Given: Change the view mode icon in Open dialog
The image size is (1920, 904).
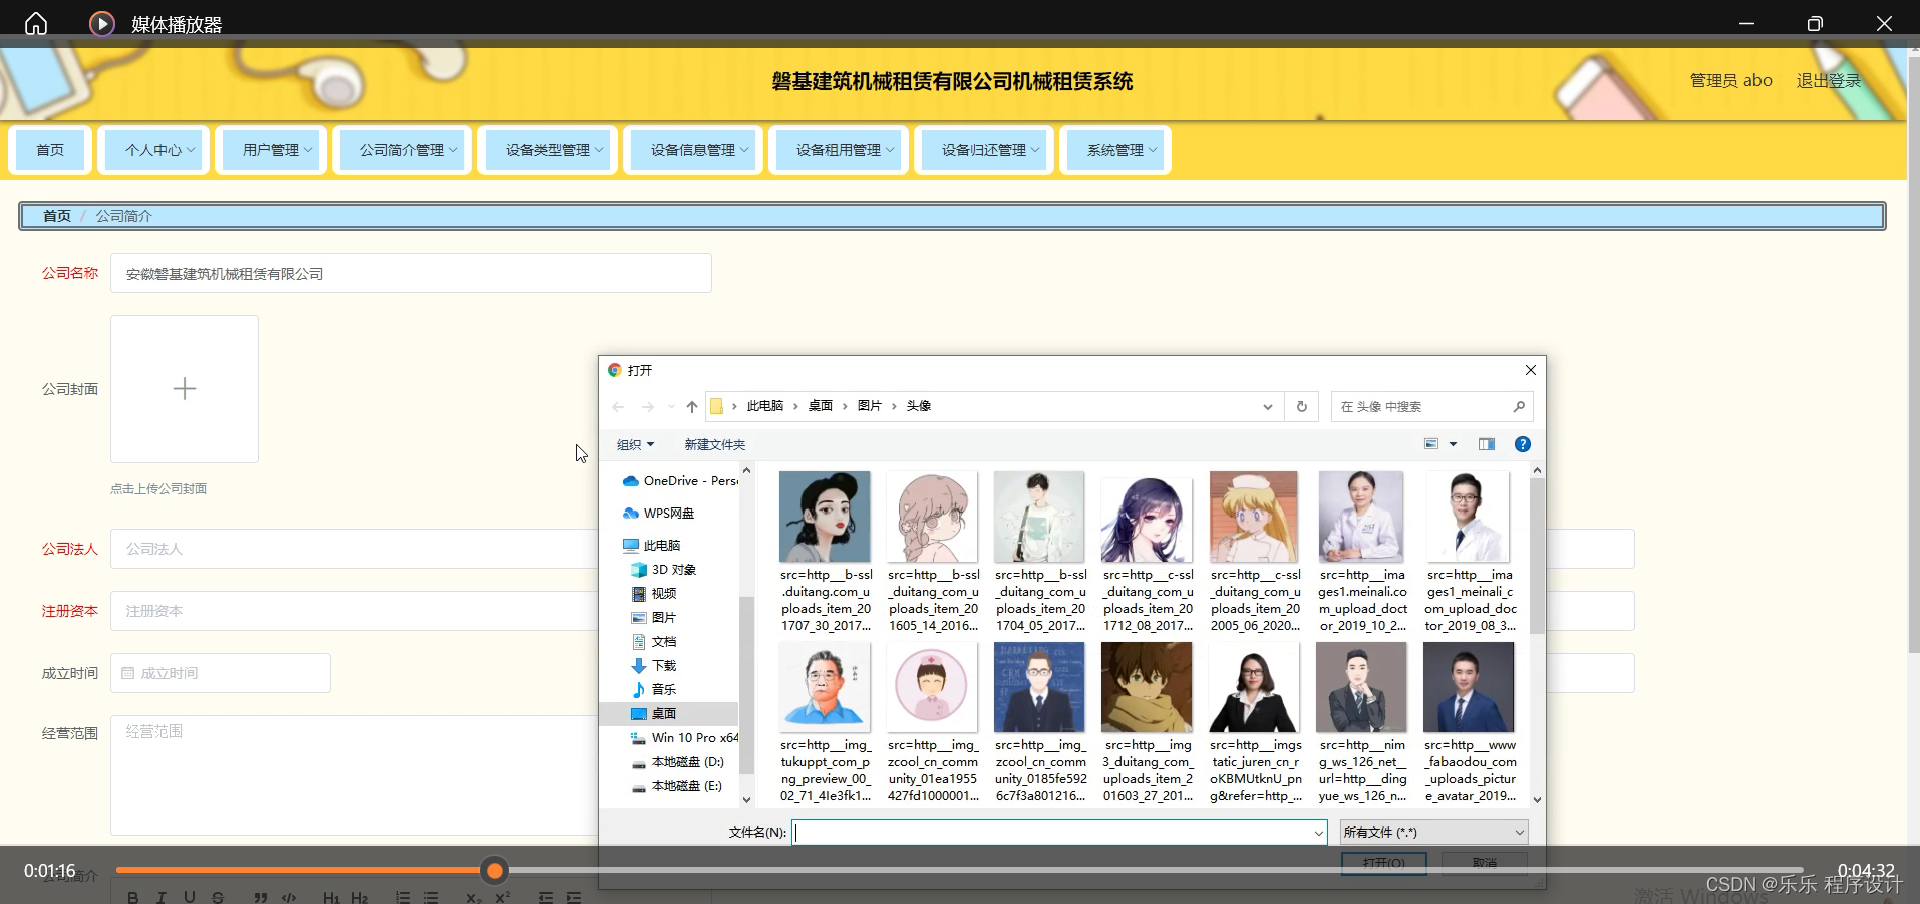Looking at the screenshot, I should [1431, 444].
